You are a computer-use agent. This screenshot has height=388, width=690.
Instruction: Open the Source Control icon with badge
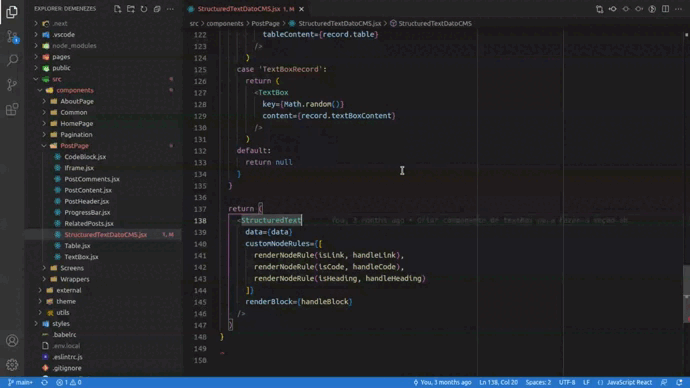(12, 36)
